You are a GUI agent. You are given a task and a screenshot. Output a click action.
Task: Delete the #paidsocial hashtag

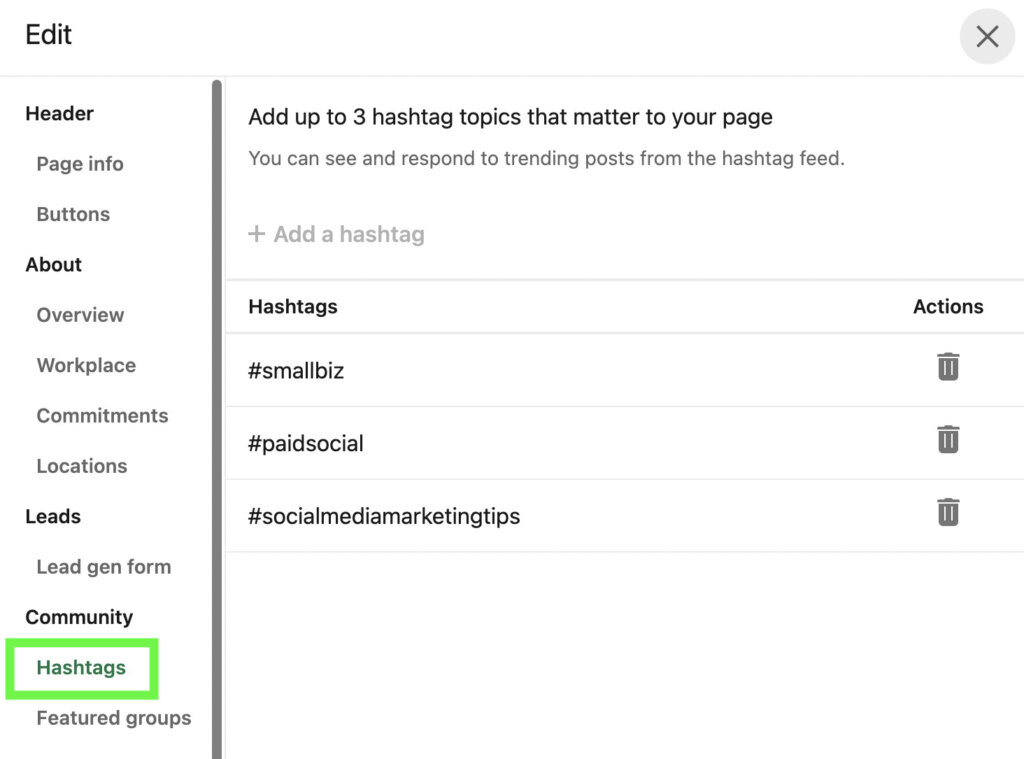[x=948, y=440]
